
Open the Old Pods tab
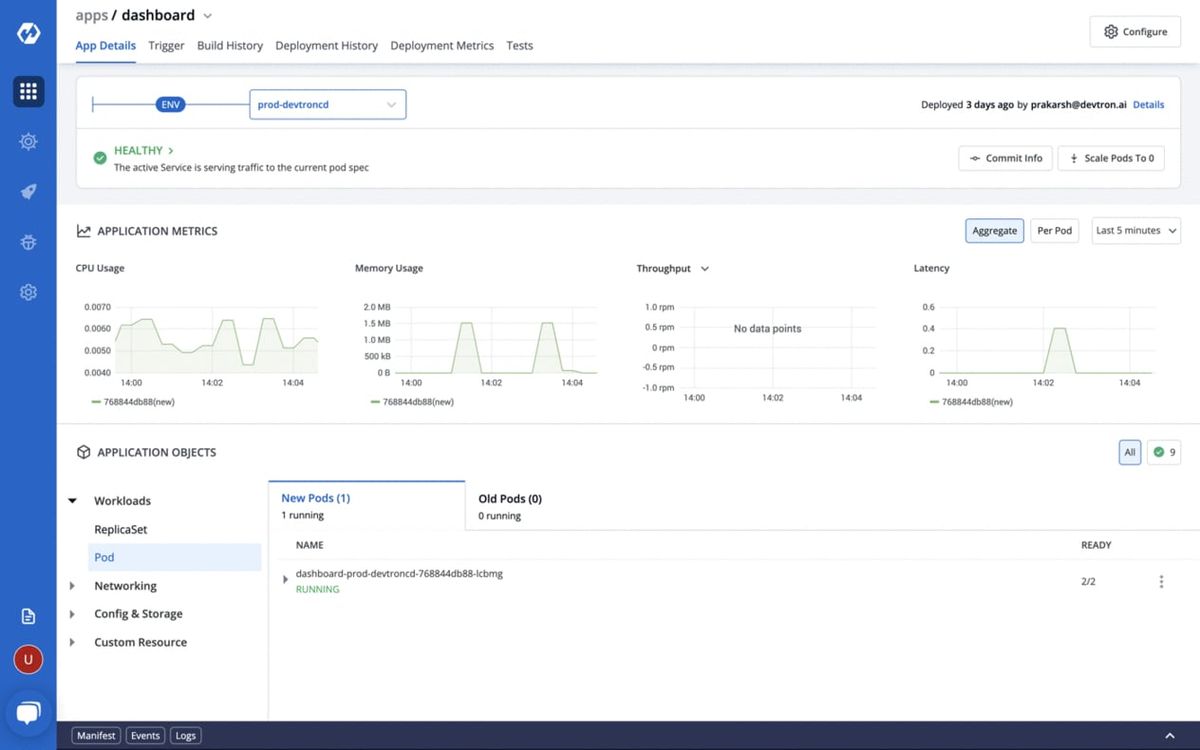510,498
